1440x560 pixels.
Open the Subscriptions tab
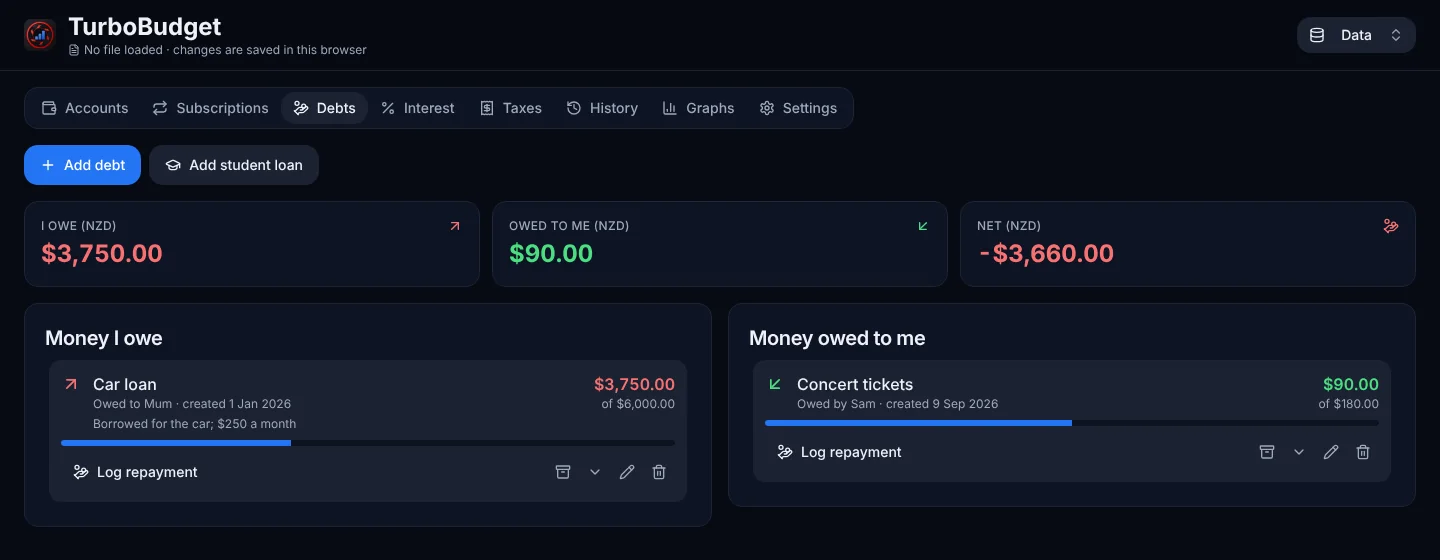click(x=210, y=108)
